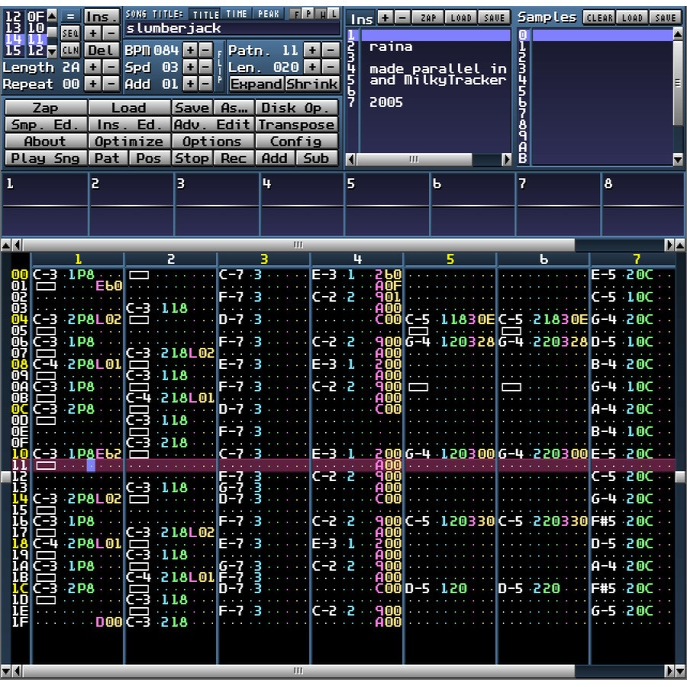Increase BPM with its plus button
Screen dimensions: 687x687
pyautogui.click(x=190, y=50)
